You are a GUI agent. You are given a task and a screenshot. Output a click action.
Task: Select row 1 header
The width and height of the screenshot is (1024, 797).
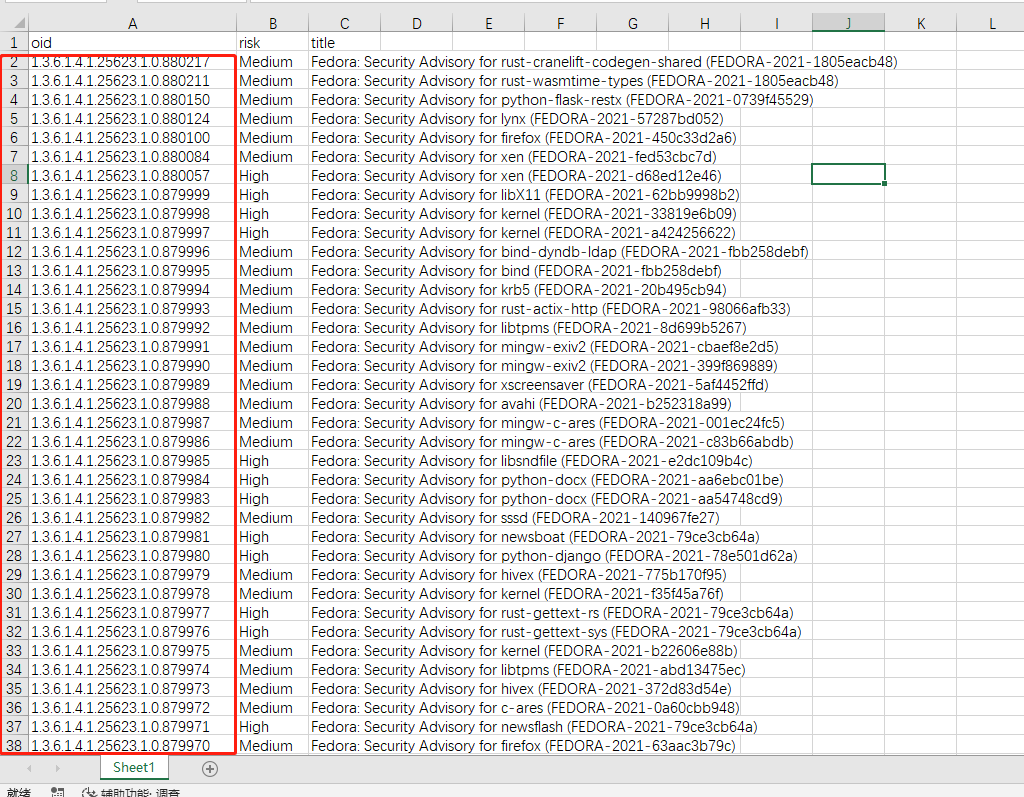[14, 42]
